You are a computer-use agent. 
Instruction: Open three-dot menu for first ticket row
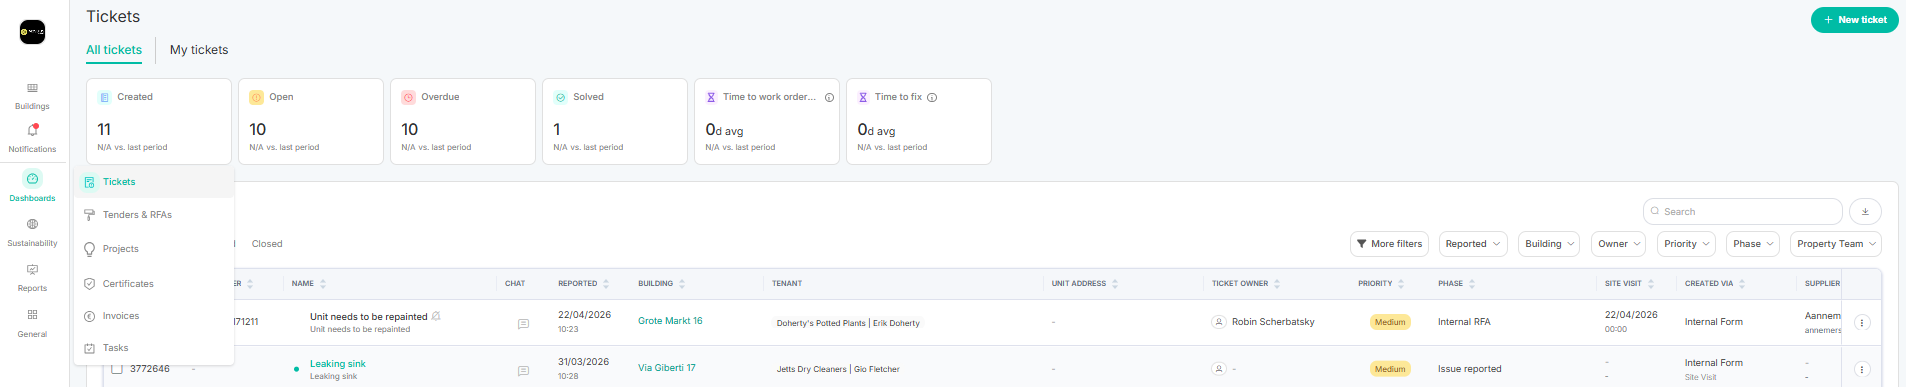pyautogui.click(x=1862, y=323)
